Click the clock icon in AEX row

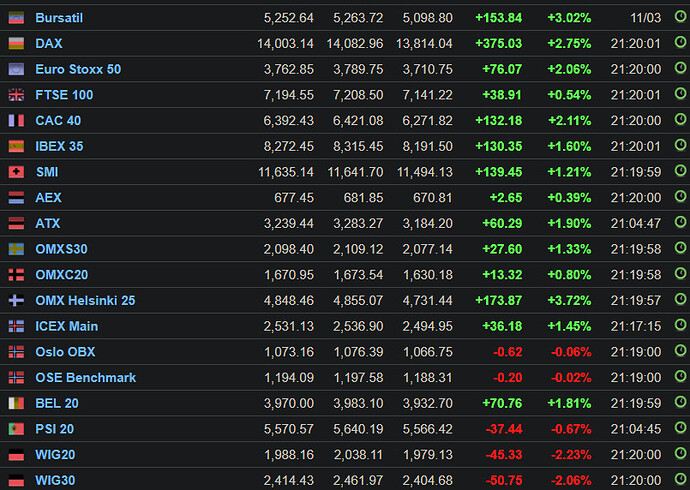(680, 197)
